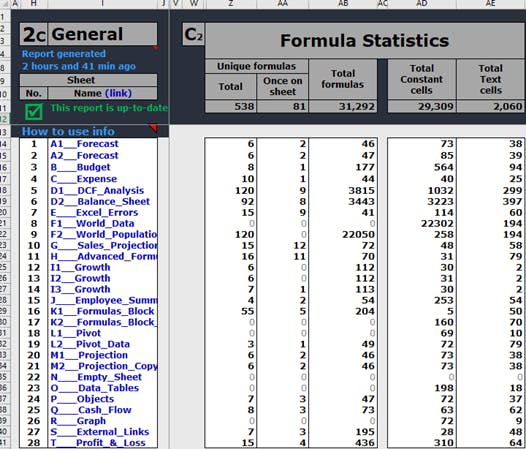Image resolution: width=526 pixels, height=449 pixels.
Task: Open the F2__World_Population sheet link
Action: [x=104, y=234]
